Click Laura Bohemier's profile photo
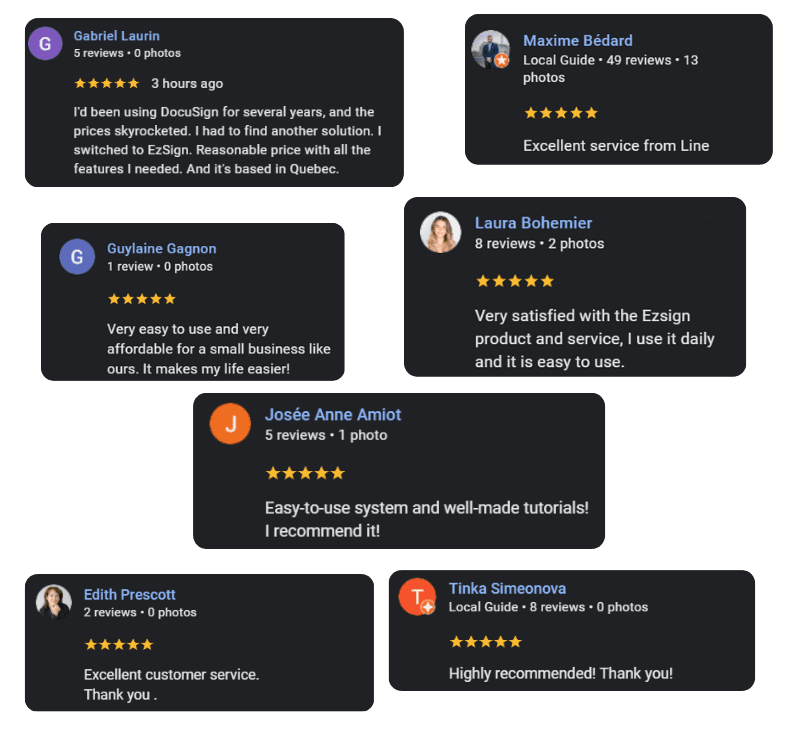This screenshot has height=736, width=791. [440, 232]
